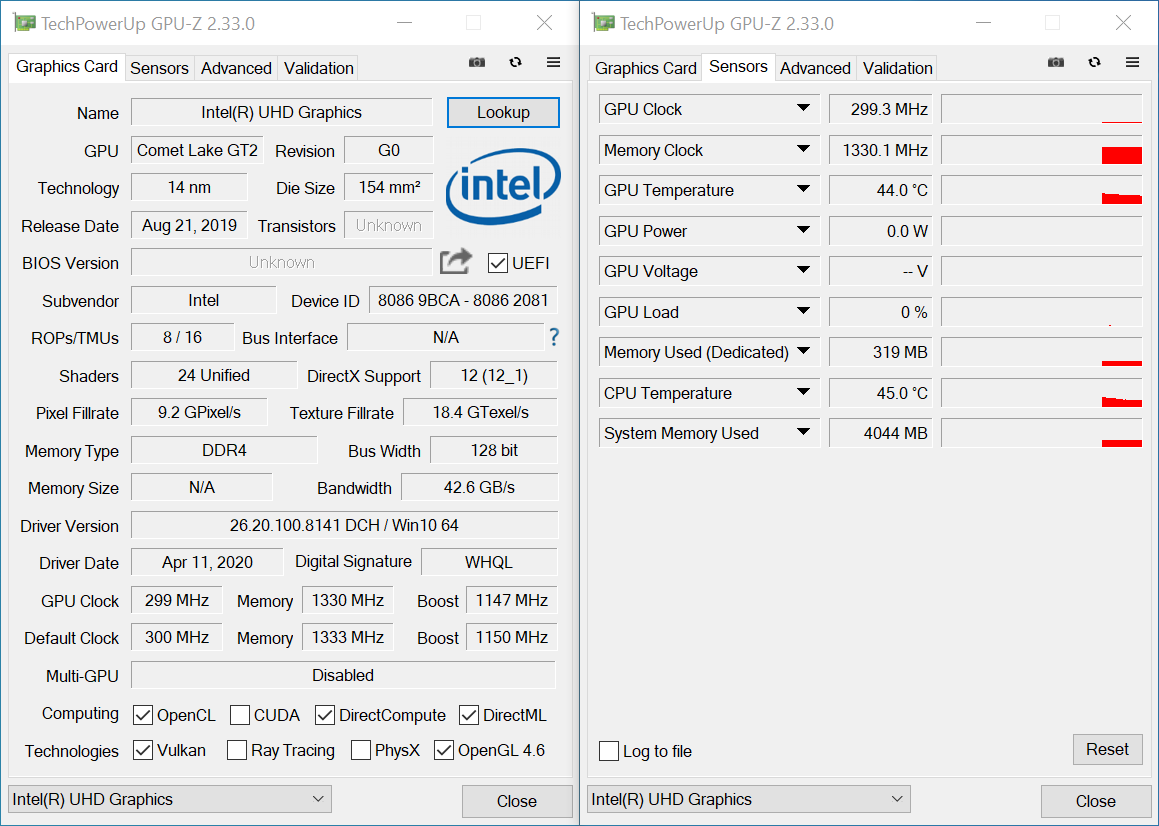Click the Bus Interface question mark icon

coord(553,337)
